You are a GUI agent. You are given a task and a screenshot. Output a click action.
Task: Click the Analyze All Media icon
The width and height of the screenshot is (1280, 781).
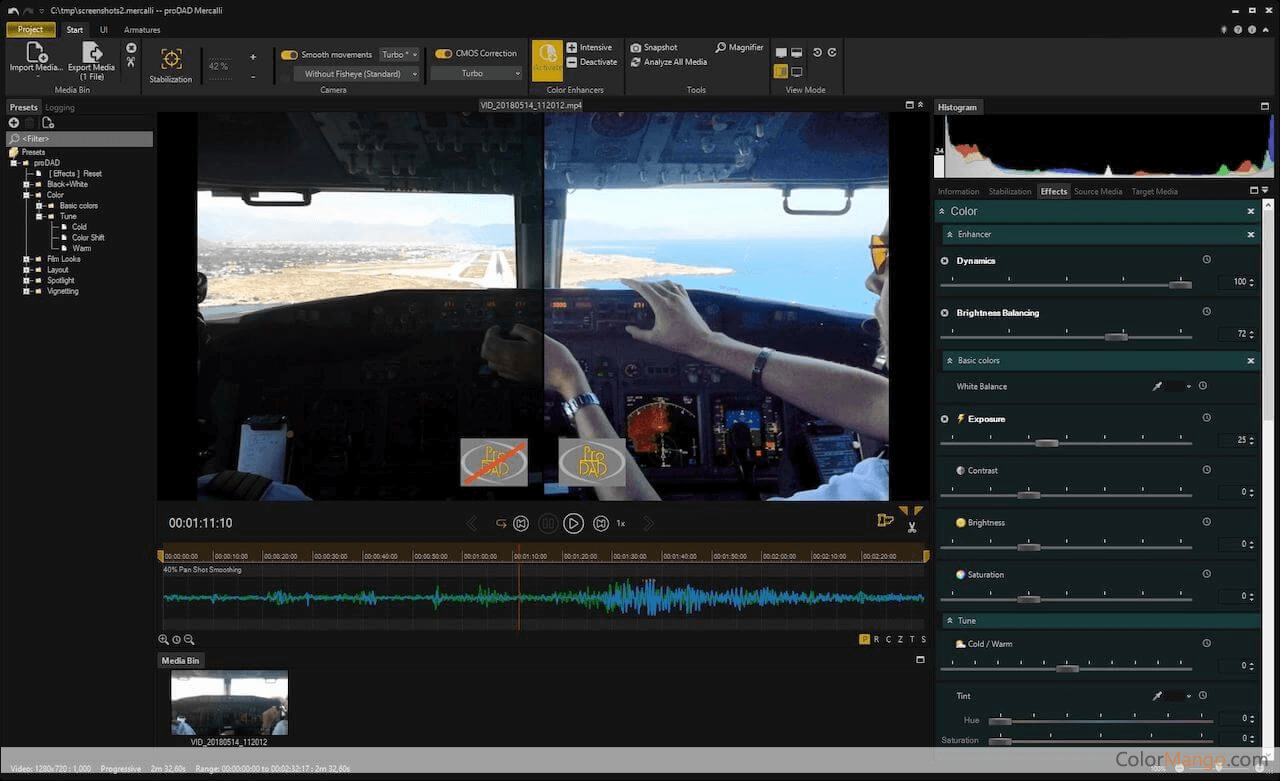(x=636, y=62)
